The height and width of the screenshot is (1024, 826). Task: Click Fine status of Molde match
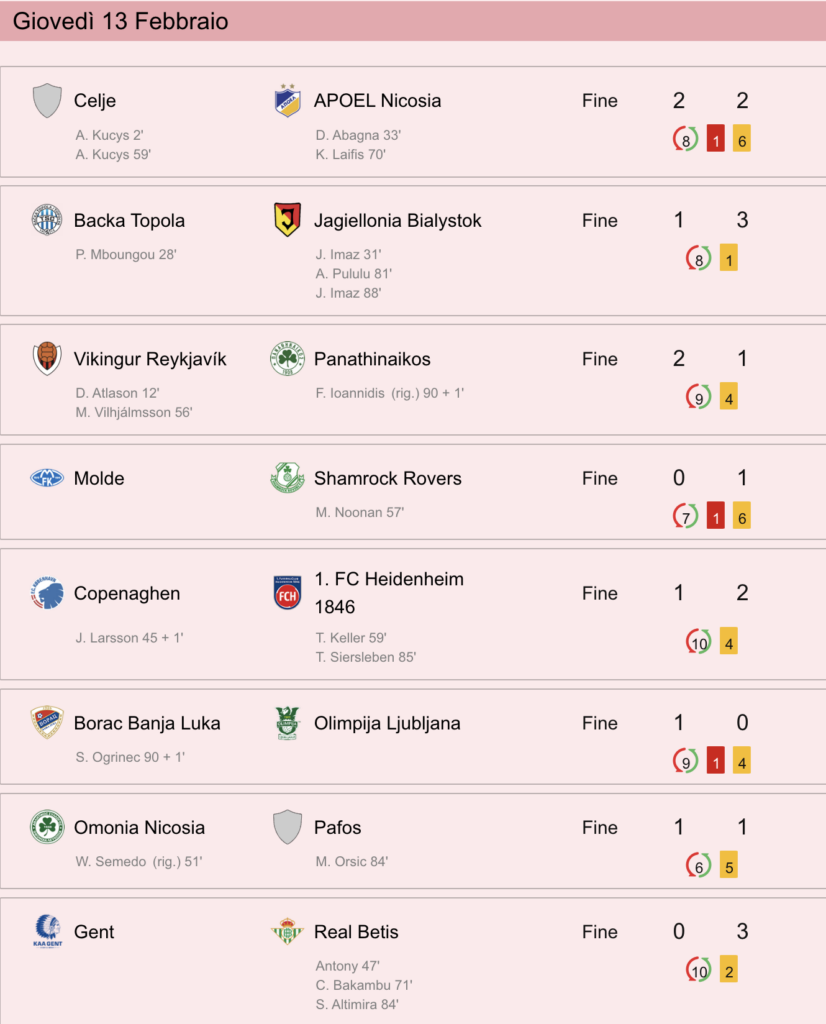(600, 478)
